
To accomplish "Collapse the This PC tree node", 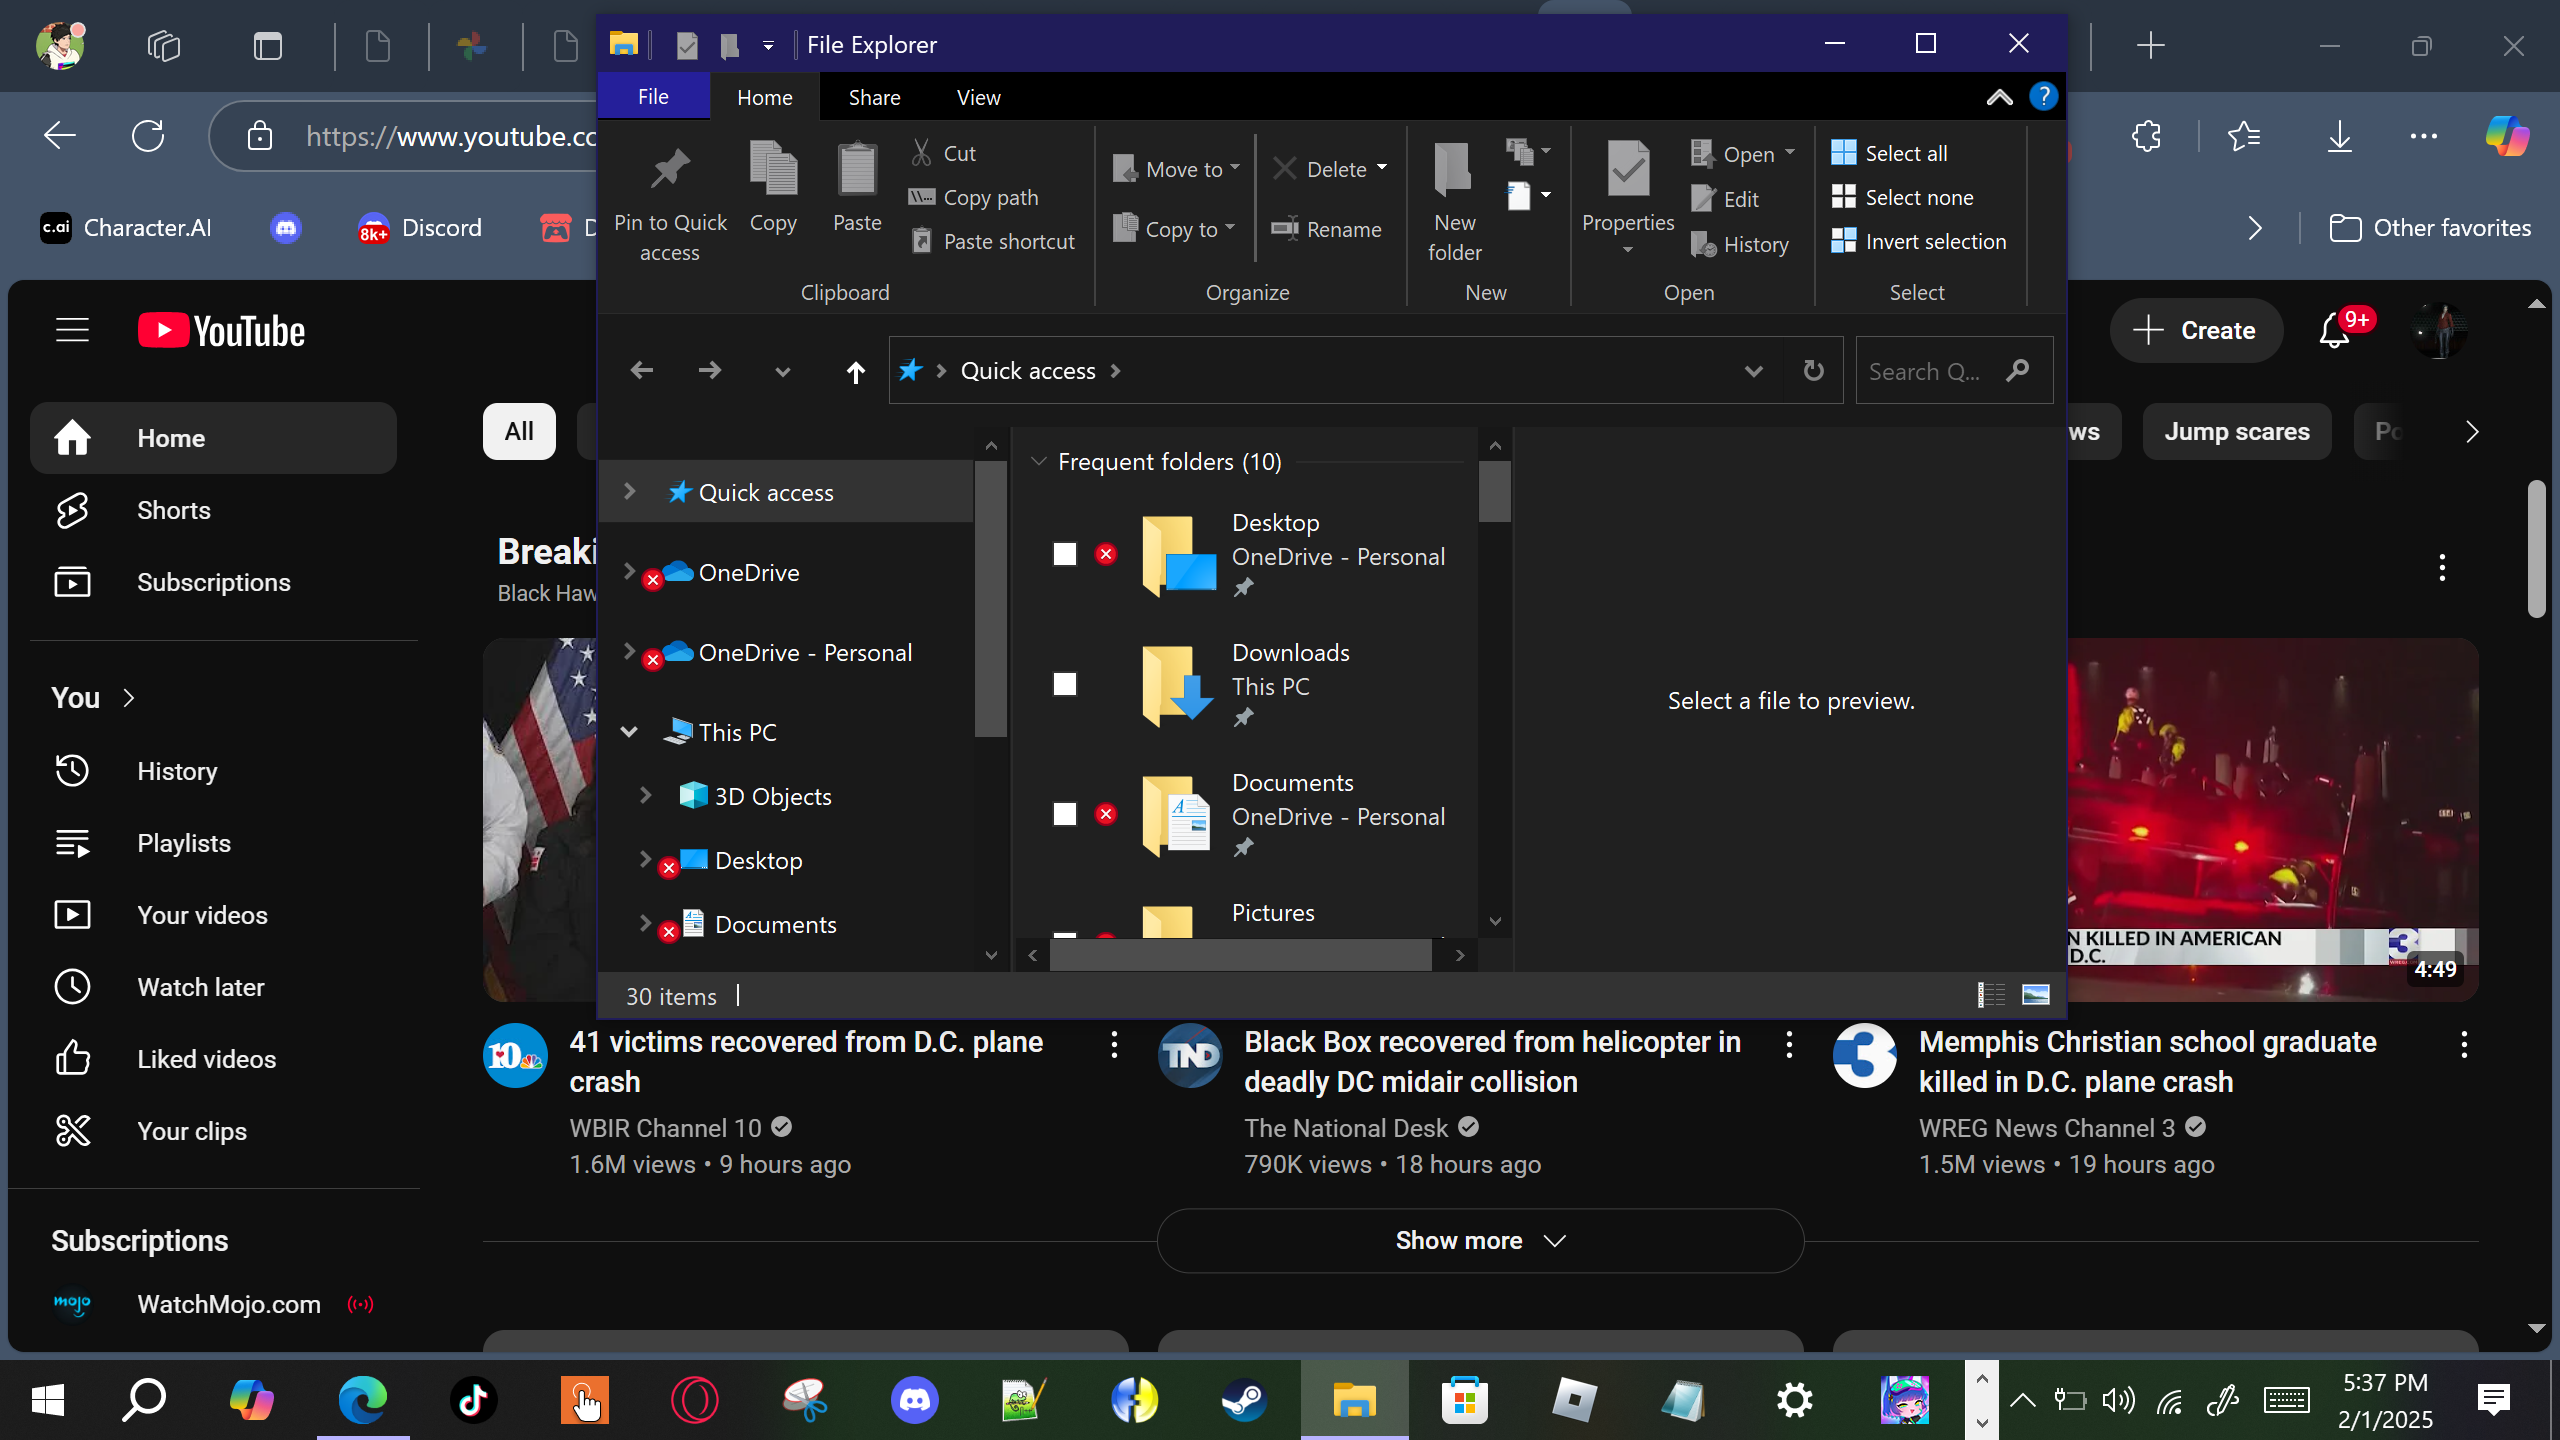I will tap(629, 732).
